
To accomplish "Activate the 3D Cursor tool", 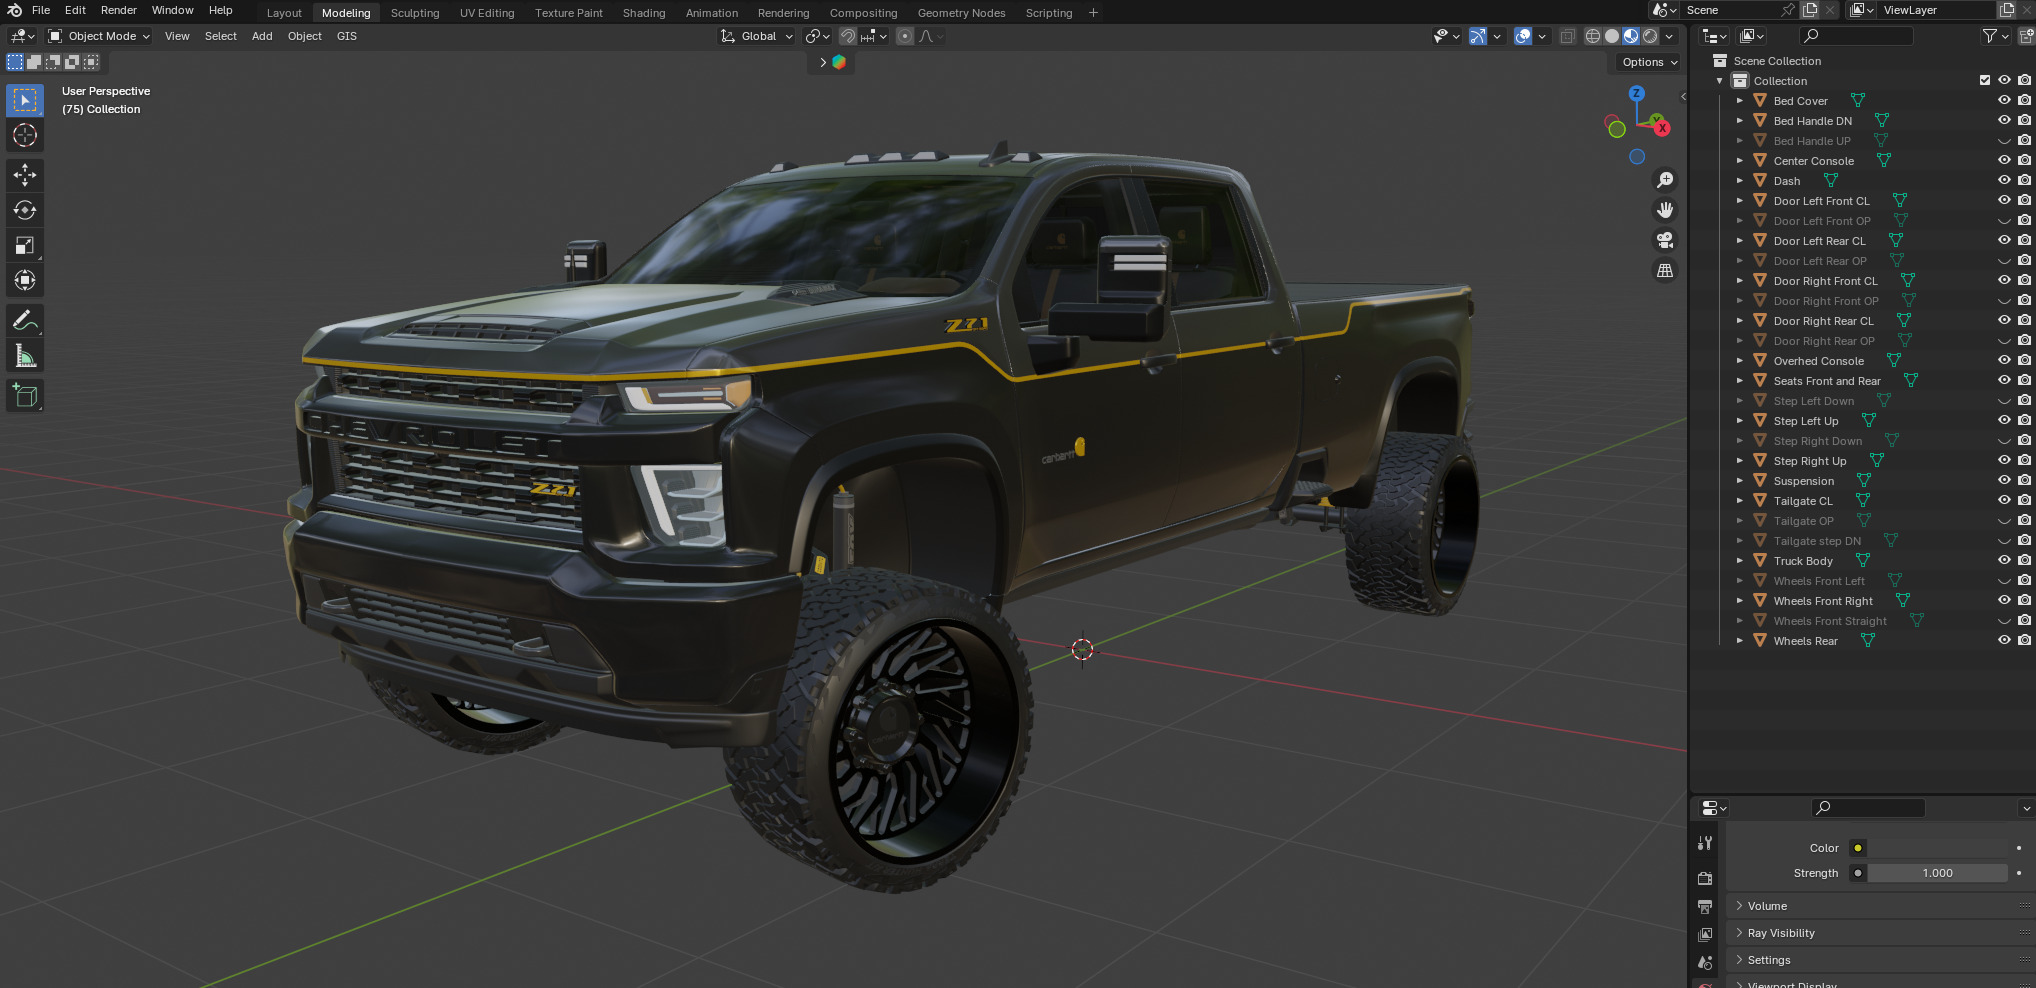I will [25, 135].
